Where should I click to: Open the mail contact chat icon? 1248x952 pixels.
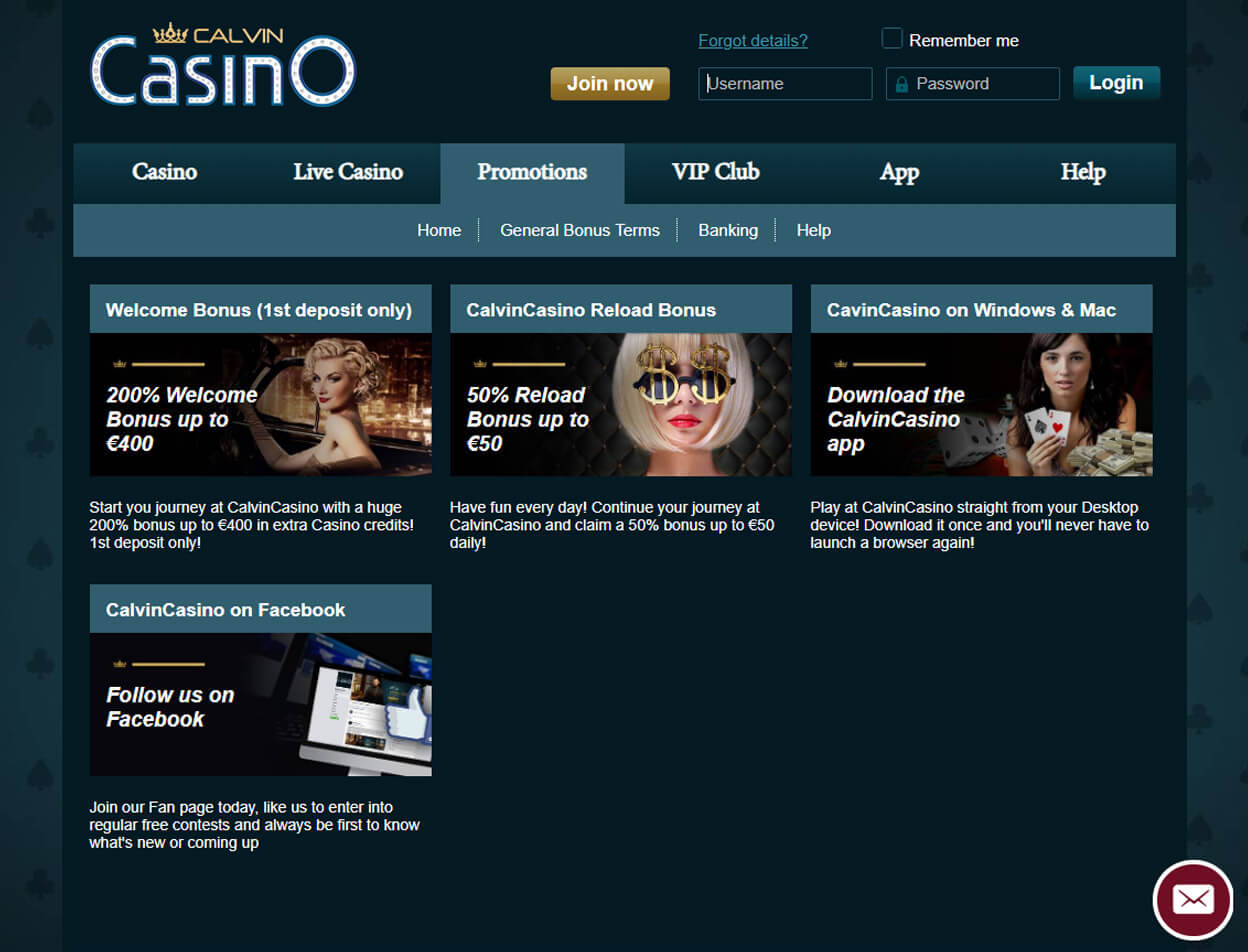(x=1193, y=899)
